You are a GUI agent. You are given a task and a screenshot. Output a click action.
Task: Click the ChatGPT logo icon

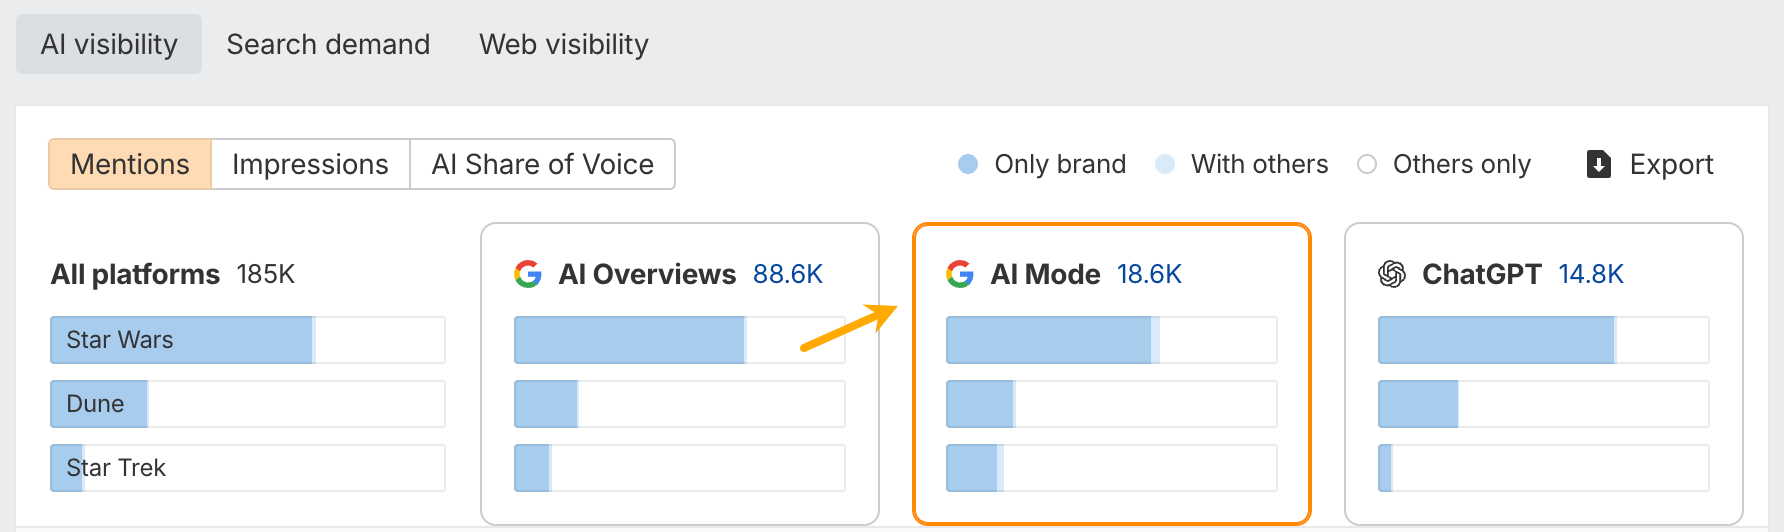point(1392,274)
